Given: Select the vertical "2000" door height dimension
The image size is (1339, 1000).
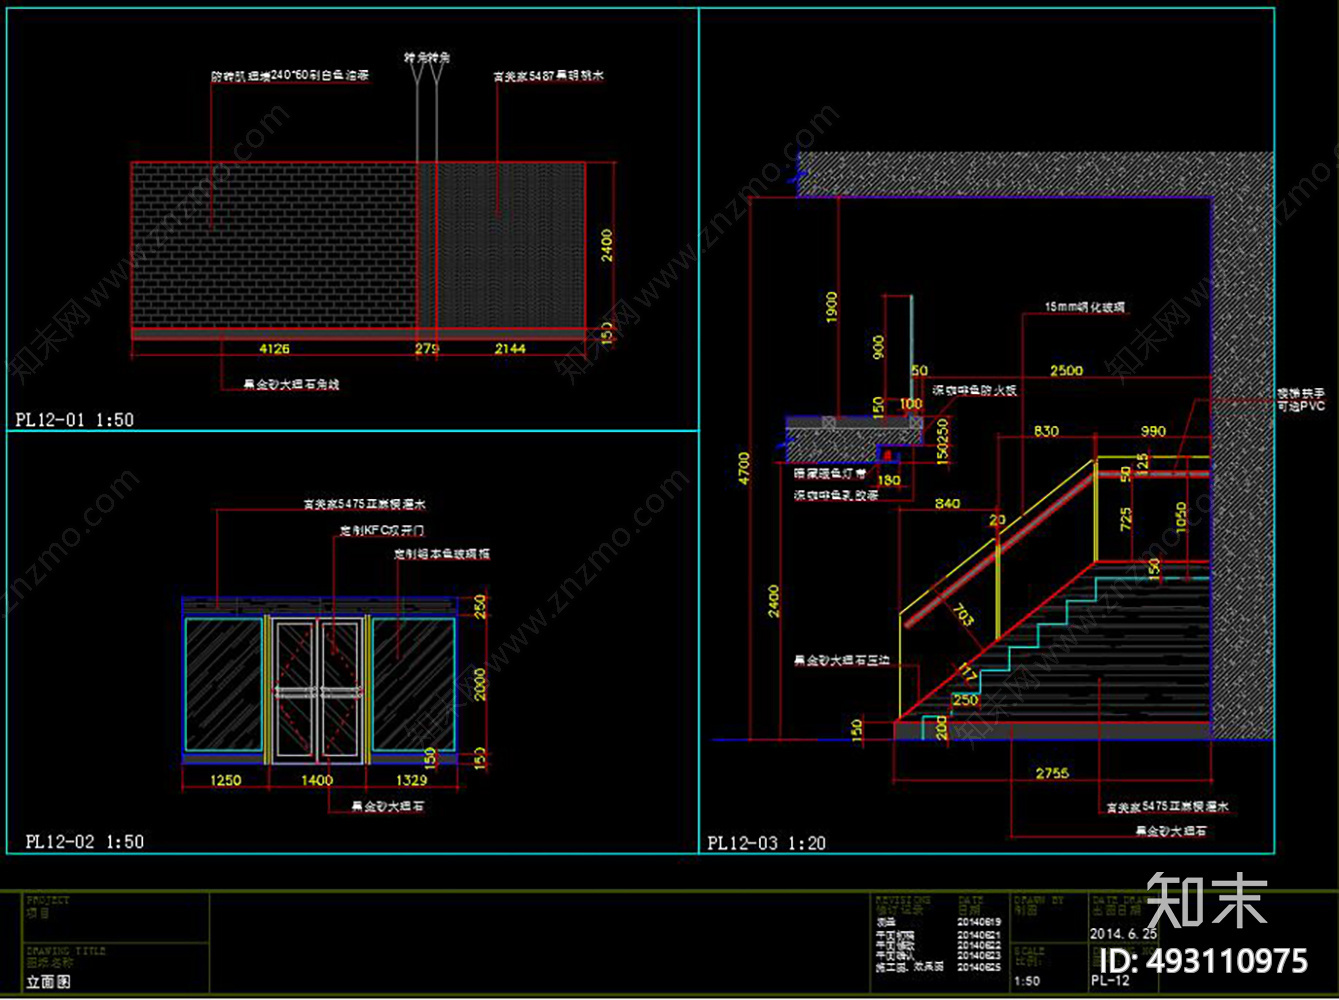Looking at the screenshot, I should point(480,685).
